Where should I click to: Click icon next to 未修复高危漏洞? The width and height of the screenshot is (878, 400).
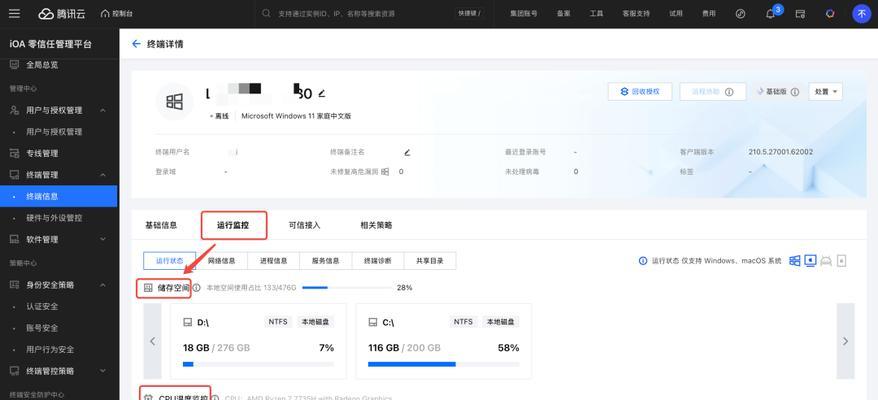pos(385,171)
